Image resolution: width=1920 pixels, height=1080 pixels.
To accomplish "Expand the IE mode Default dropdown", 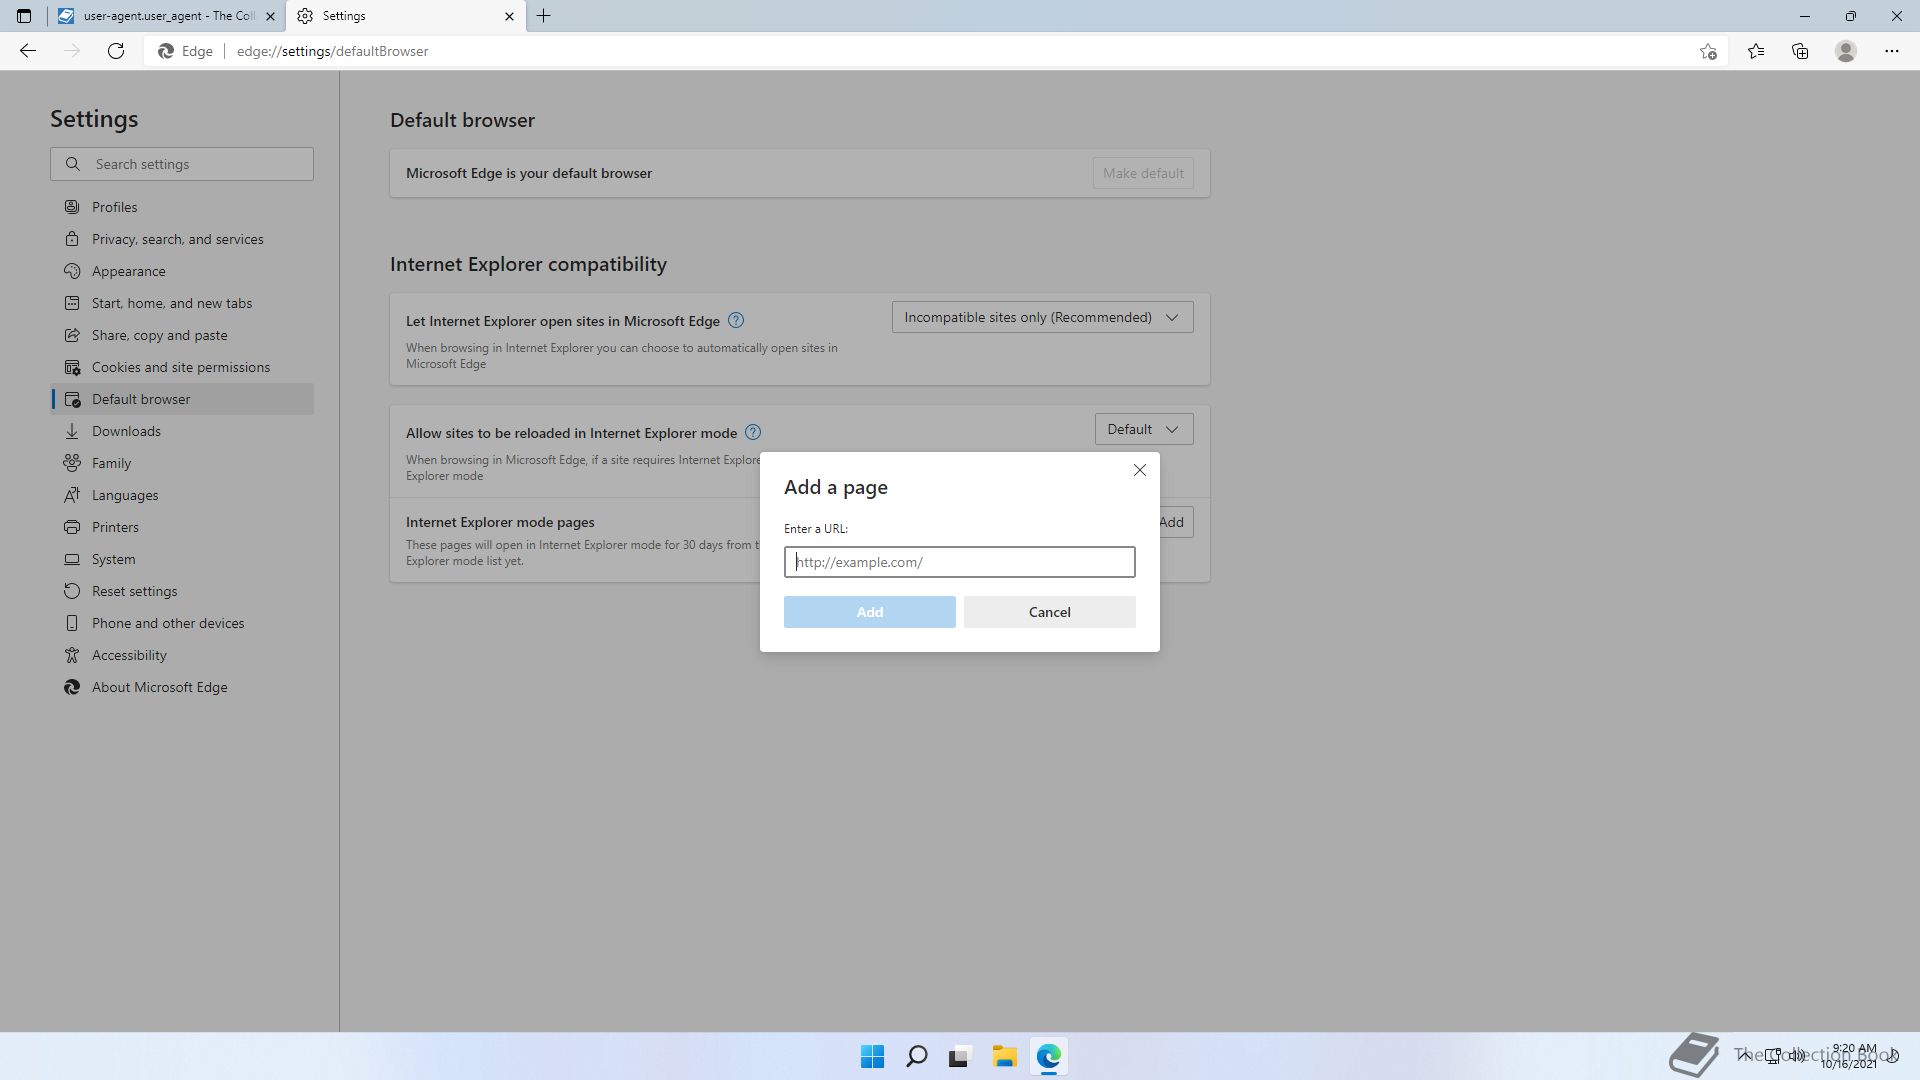I will point(1144,429).
